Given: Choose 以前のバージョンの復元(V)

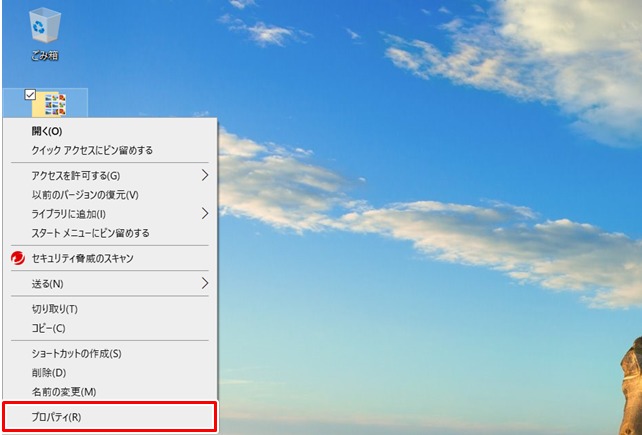Looking at the screenshot, I should pos(110,195).
